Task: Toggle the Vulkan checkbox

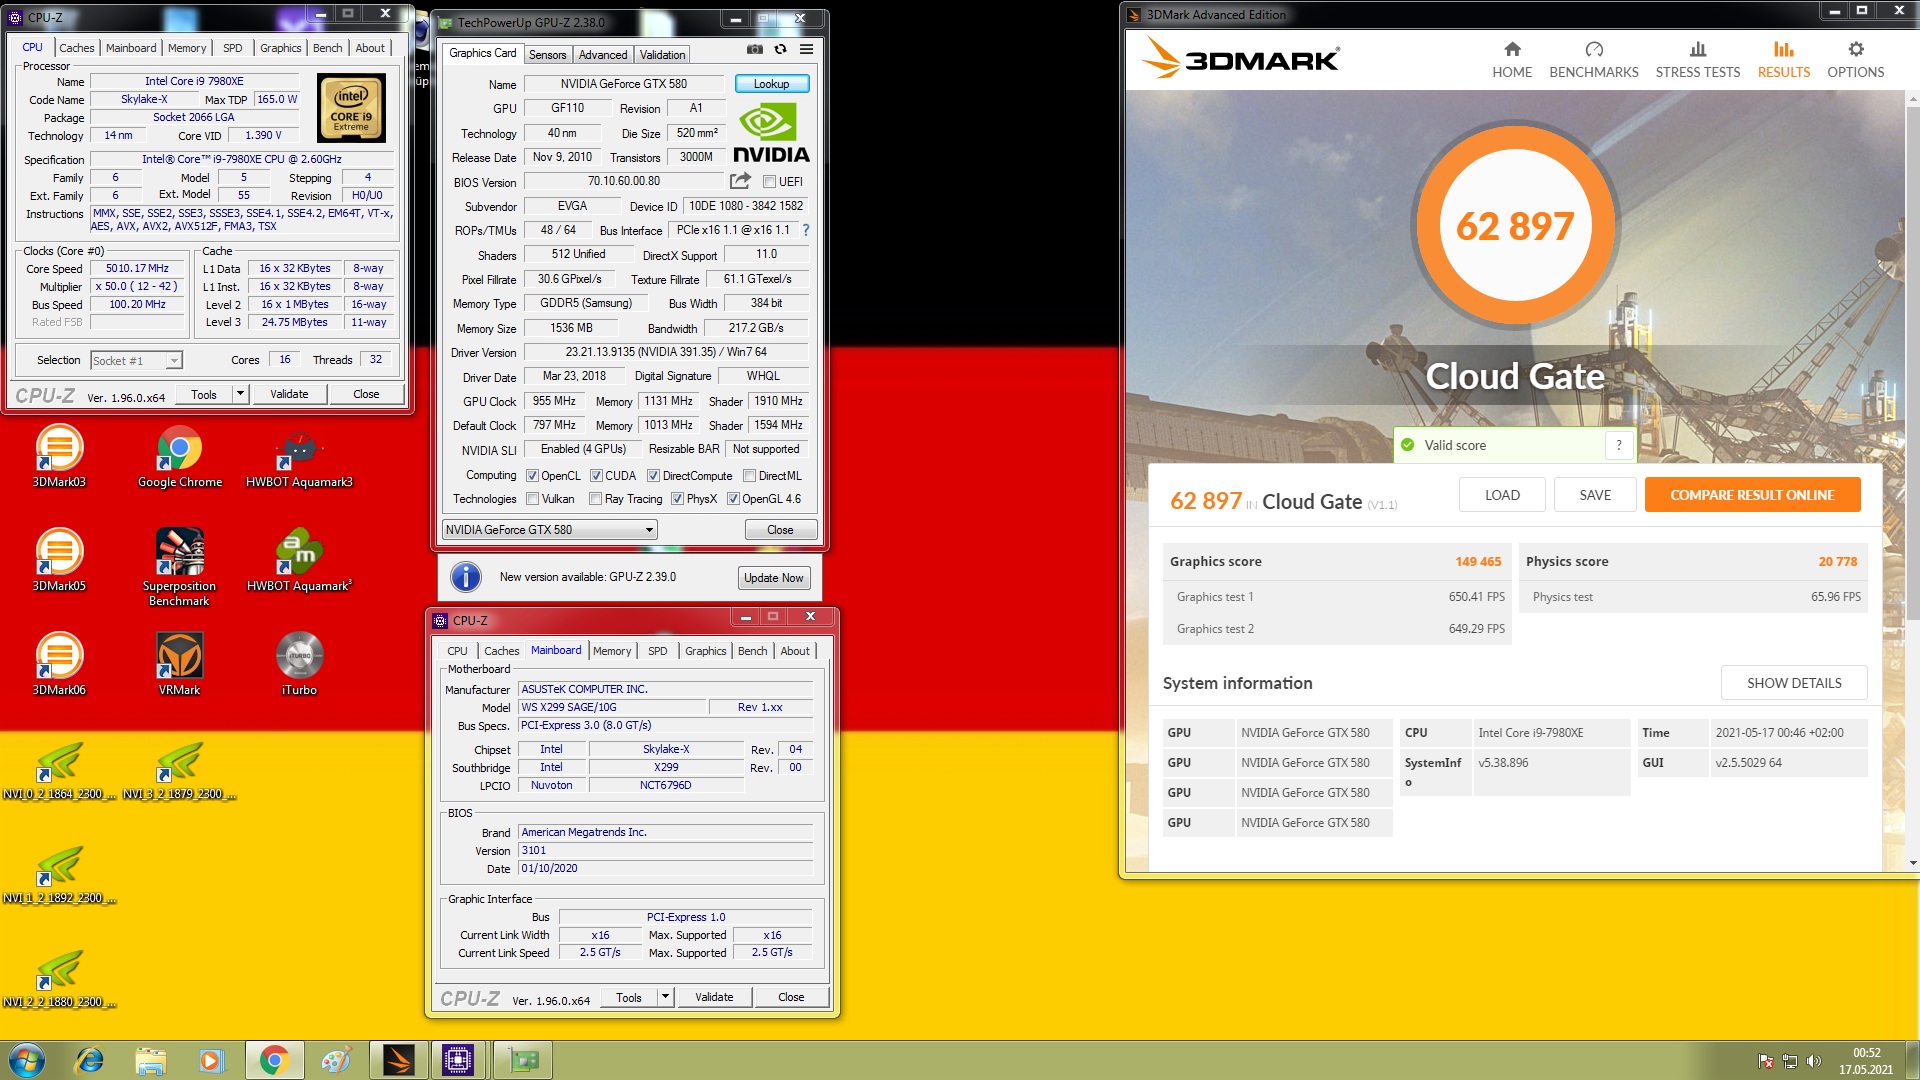Action: coord(532,499)
